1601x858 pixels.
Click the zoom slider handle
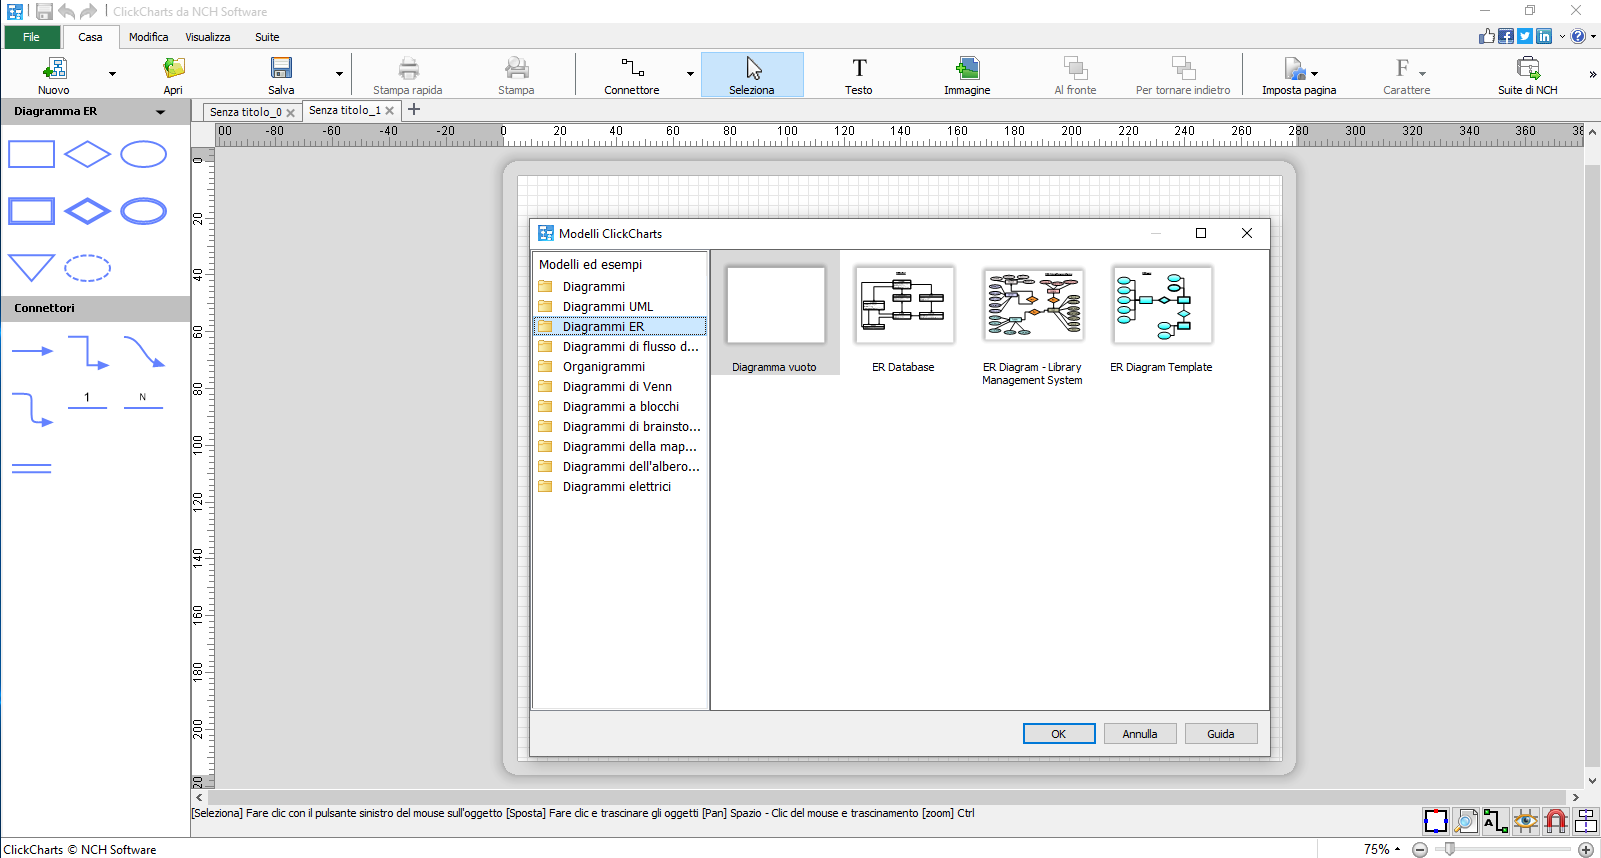tap(1450, 849)
